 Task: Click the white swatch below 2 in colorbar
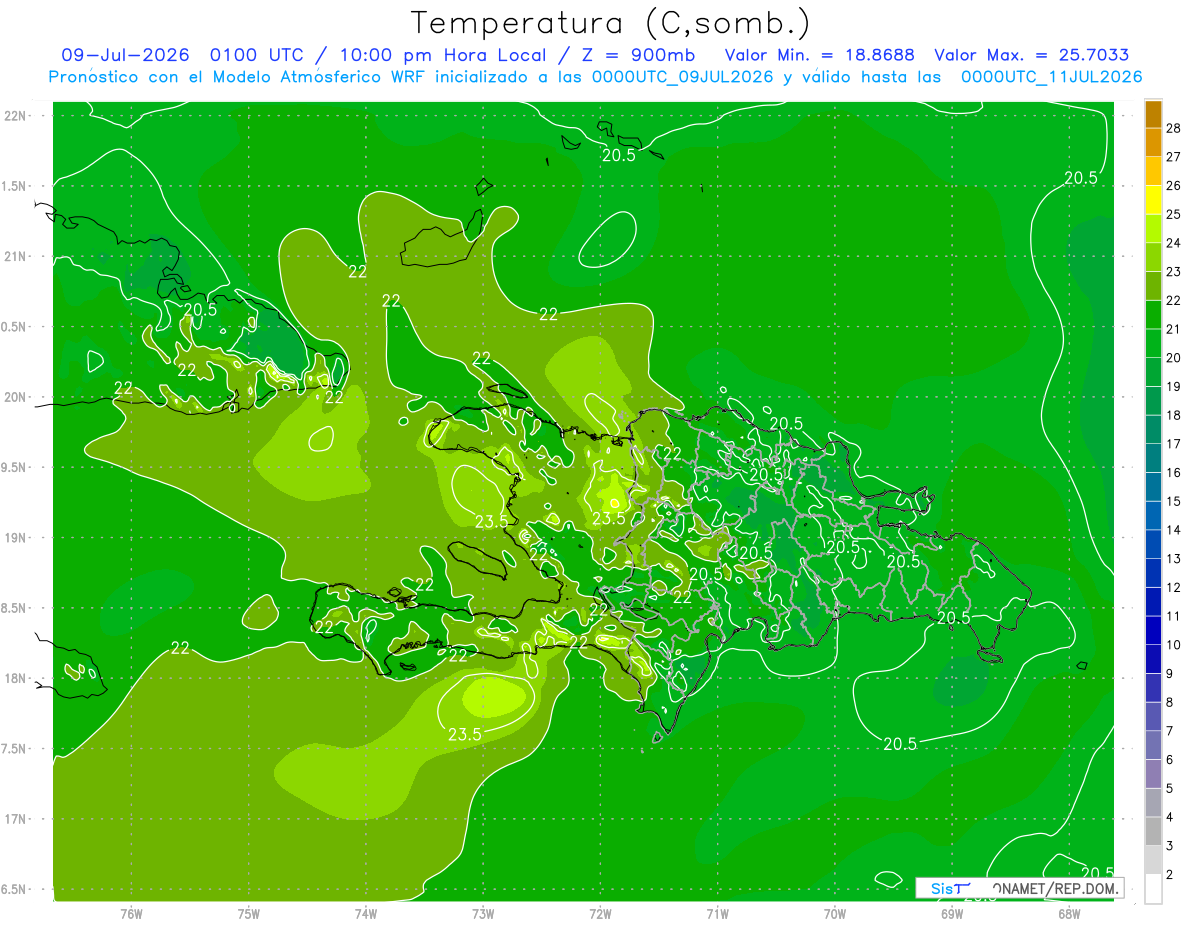click(x=1153, y=889)
